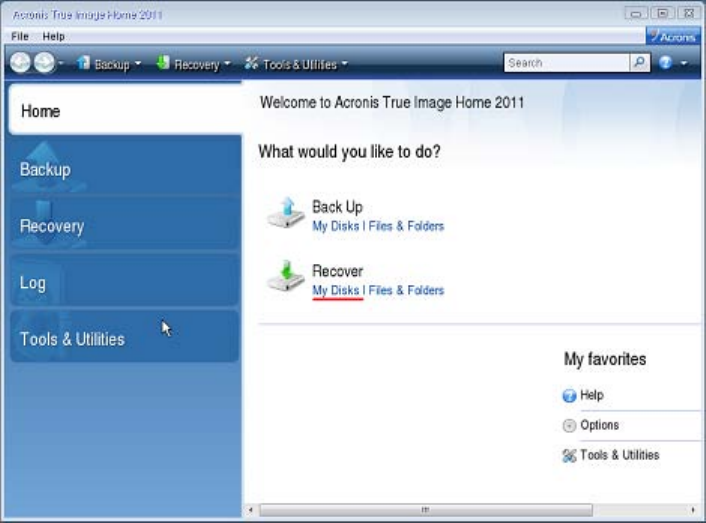Click the Back Up drive icon
The width and height of the screenshot is (706, 523).
pyautogui.click(x=286, y=213)
